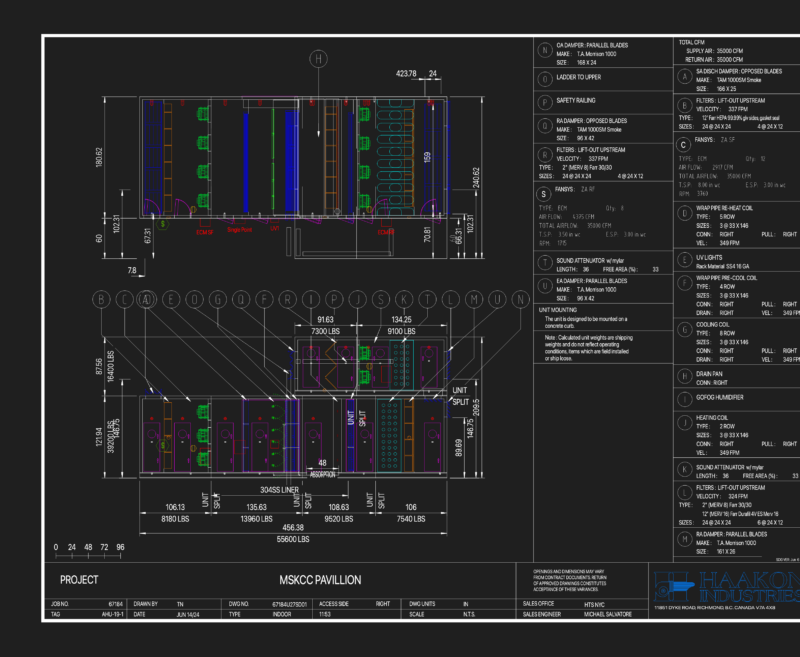Click callout bubble K in the elevation callout row
800x657 pixels.
[x=404, y=299]
